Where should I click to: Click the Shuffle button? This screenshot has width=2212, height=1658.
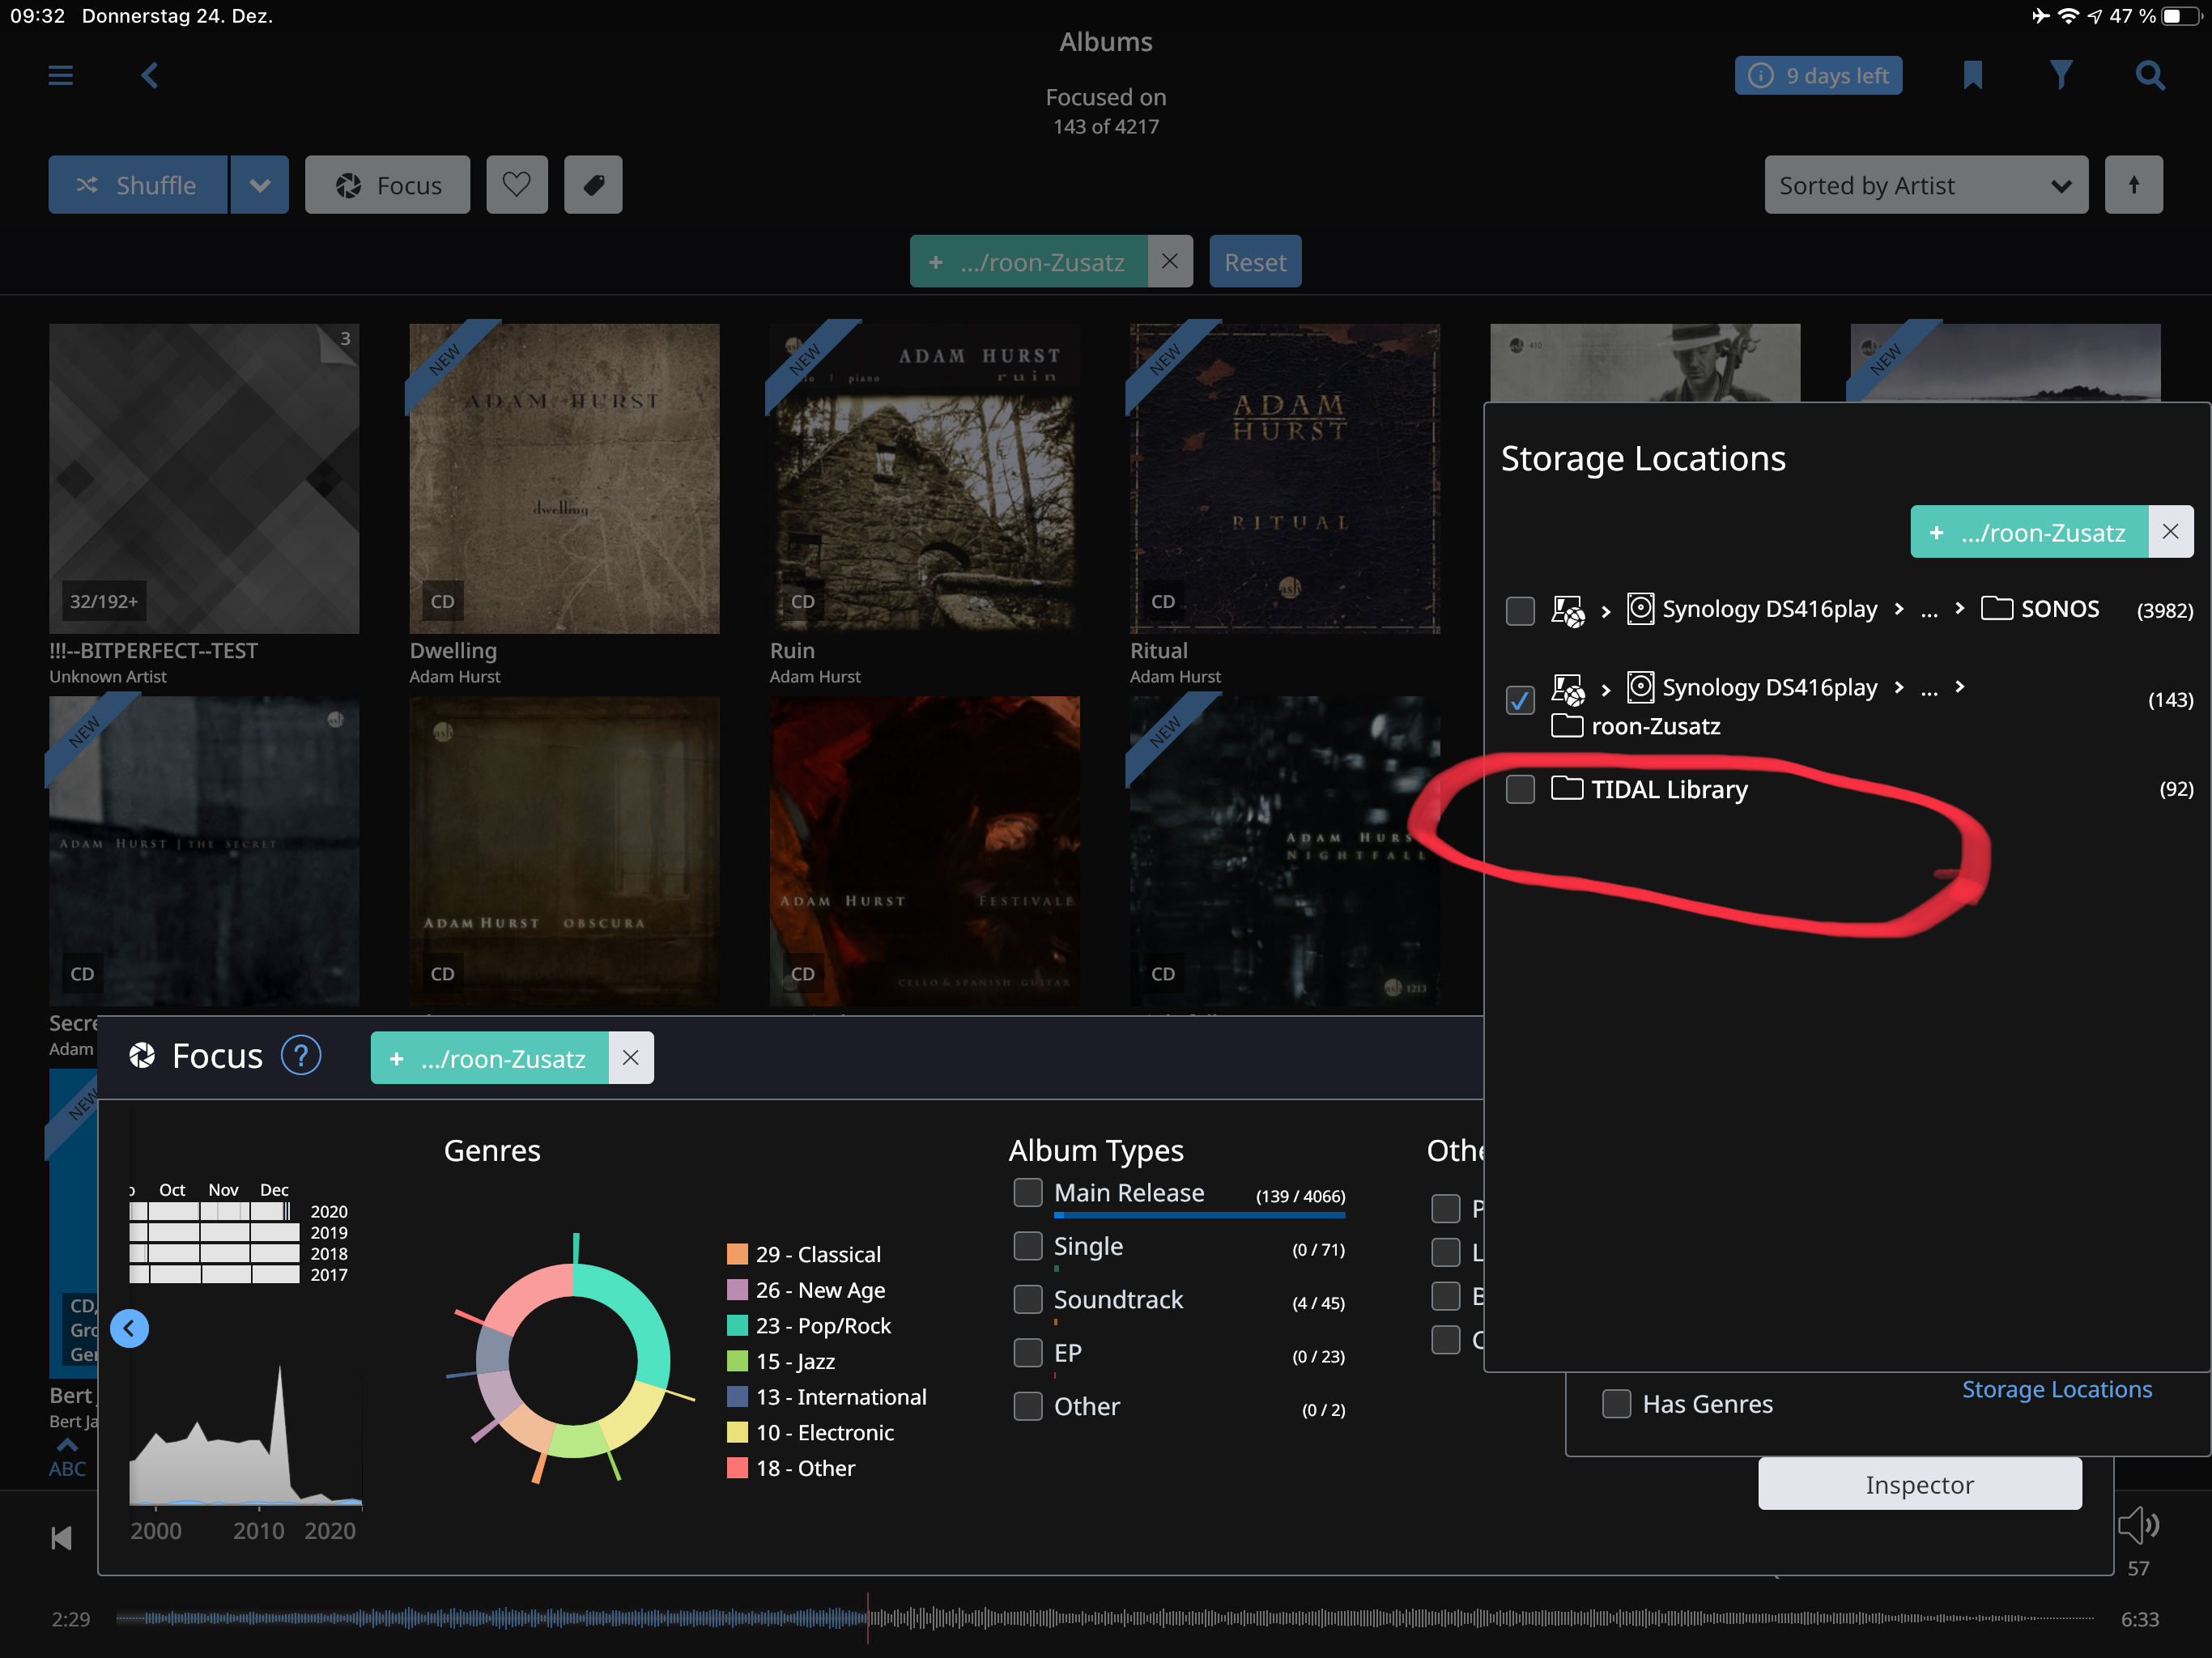click(x=138, y=185)
